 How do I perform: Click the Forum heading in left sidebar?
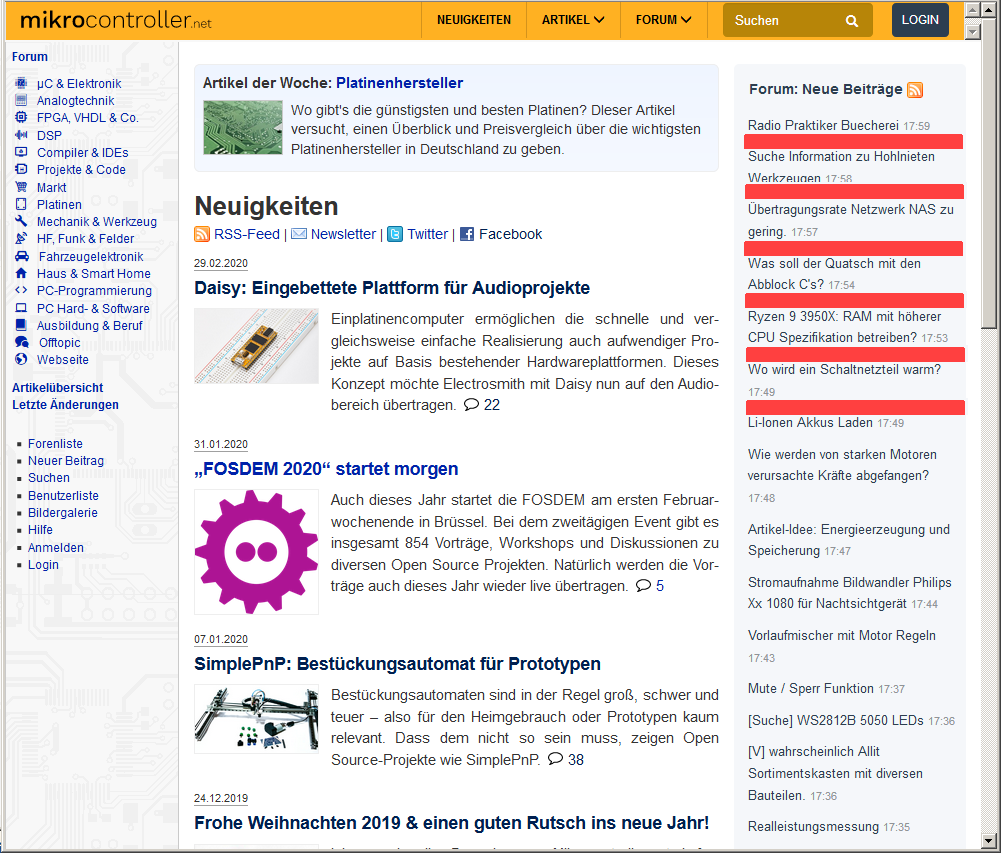pyautogui.click(x=29, y=57)
